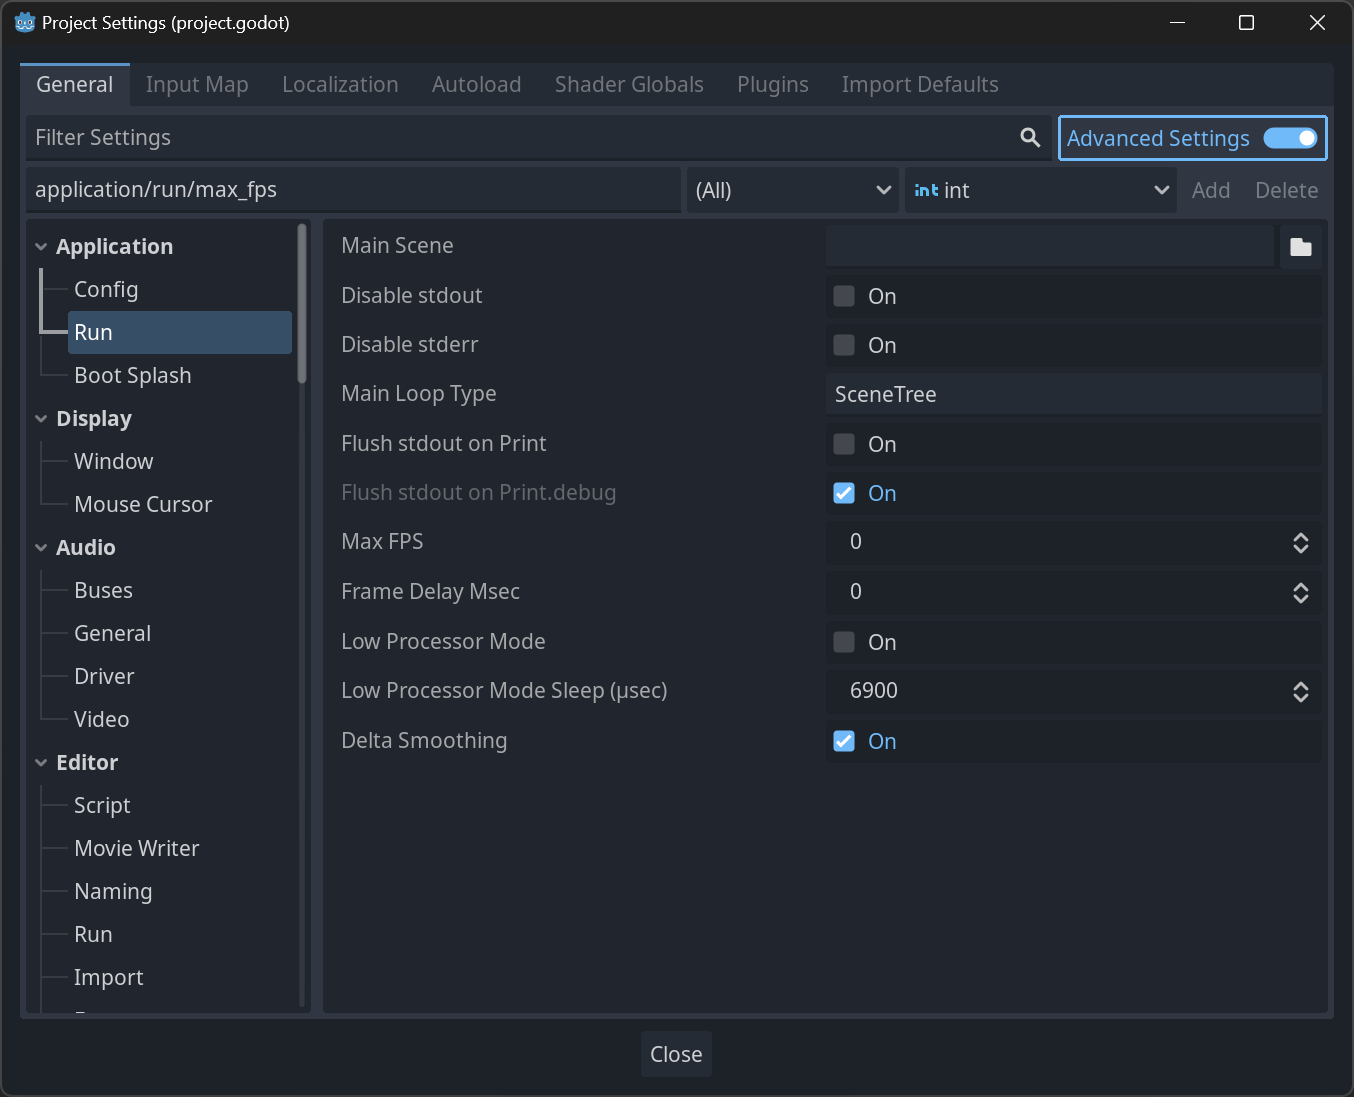Maximize the Project Settings window
Image resolution: width=1354 pixels, height=1097 pixels.
click(1246, 22)
